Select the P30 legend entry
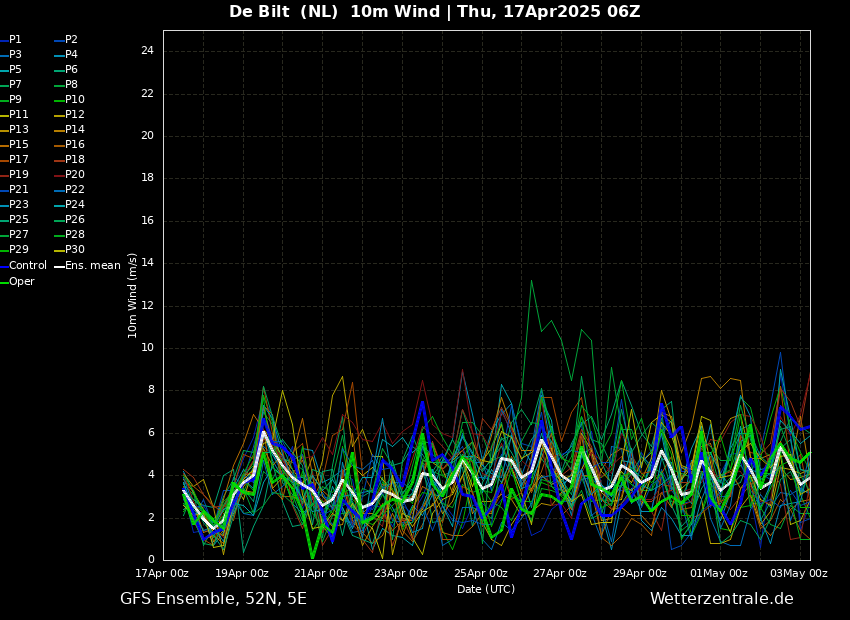Image resolution: width=850 pixels, height=620 pixels. [x=74, y=250]
